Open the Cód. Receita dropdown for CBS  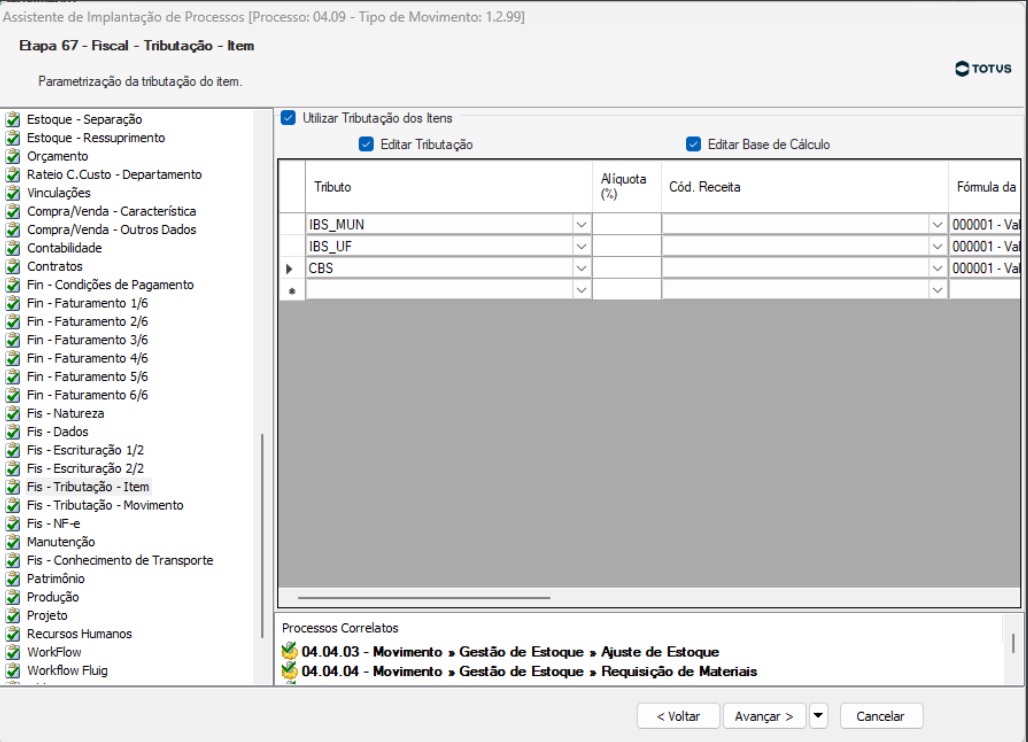[938, 268]
